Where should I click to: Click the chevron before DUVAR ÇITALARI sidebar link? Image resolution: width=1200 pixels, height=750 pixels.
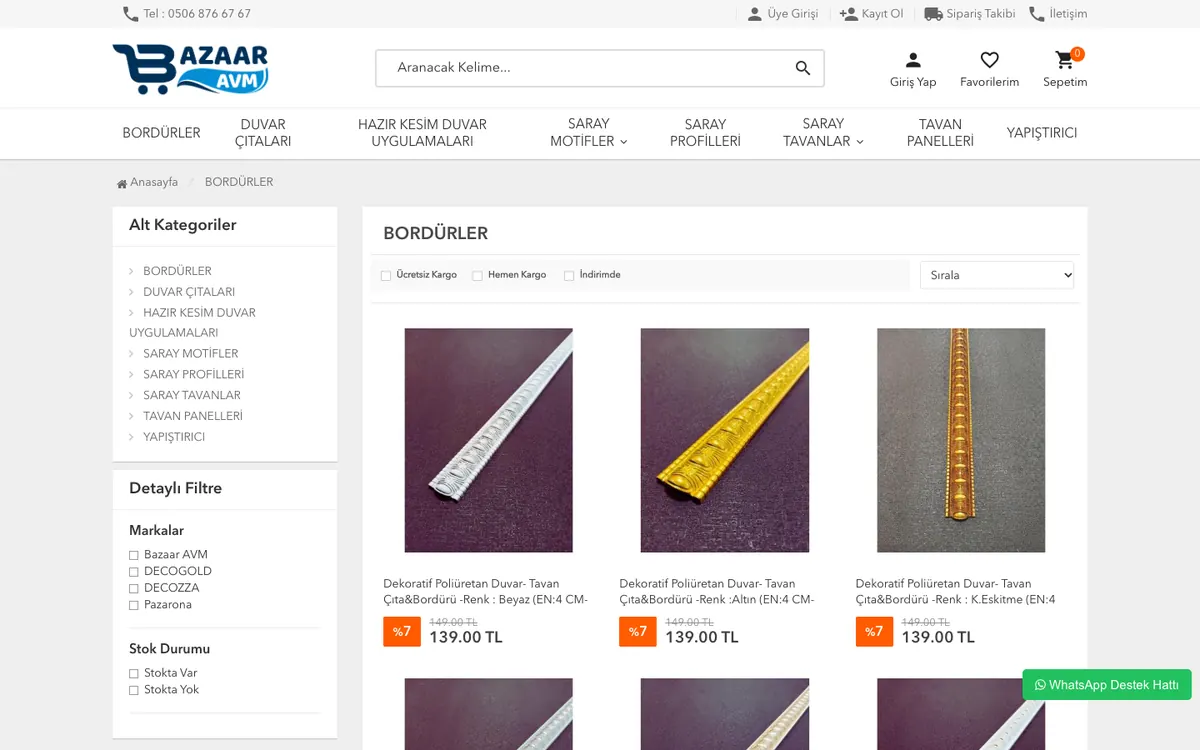pyautogui.click(x=131, y=292)
